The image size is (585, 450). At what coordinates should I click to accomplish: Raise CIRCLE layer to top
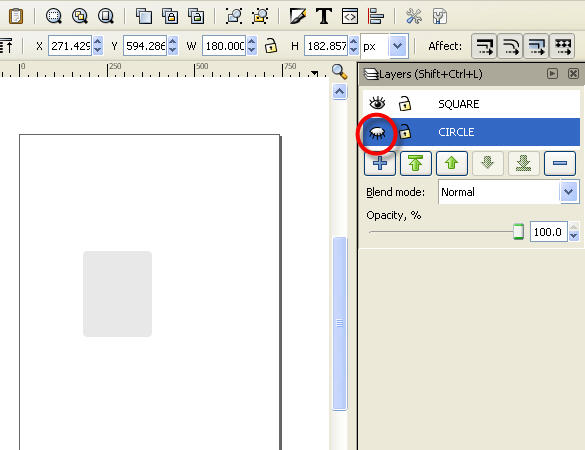pyautogui.click(x=416, y=163)
